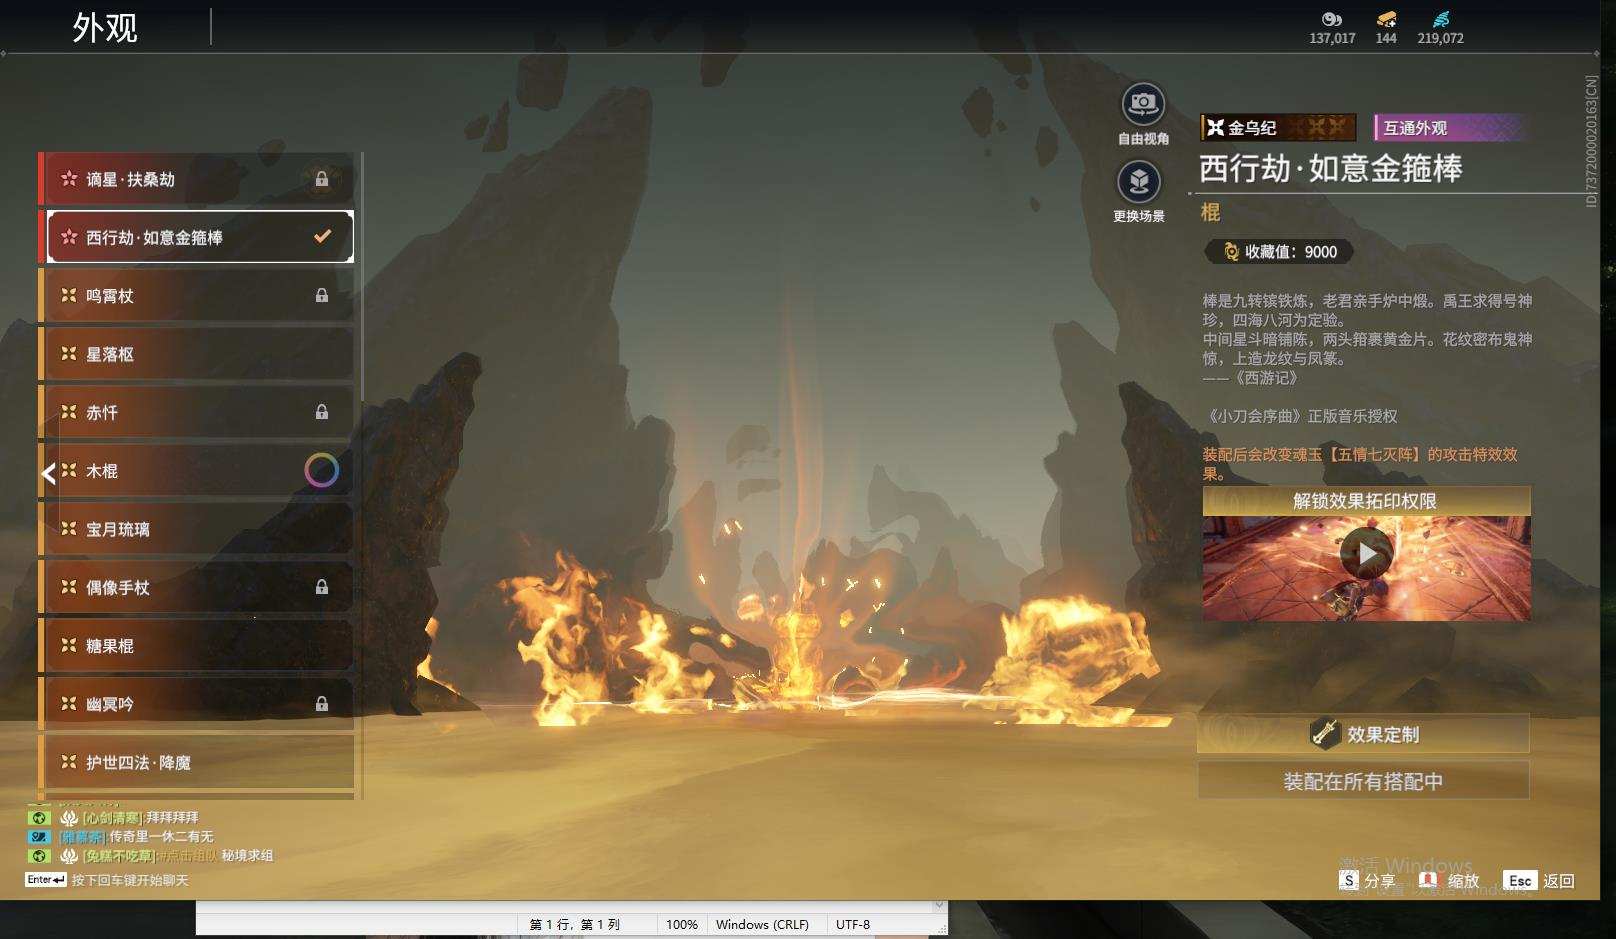This screenshot has height=939, width=1616.
Task: Choose the 鸣霄杖 weapon skin
Action: coord(196,295)
